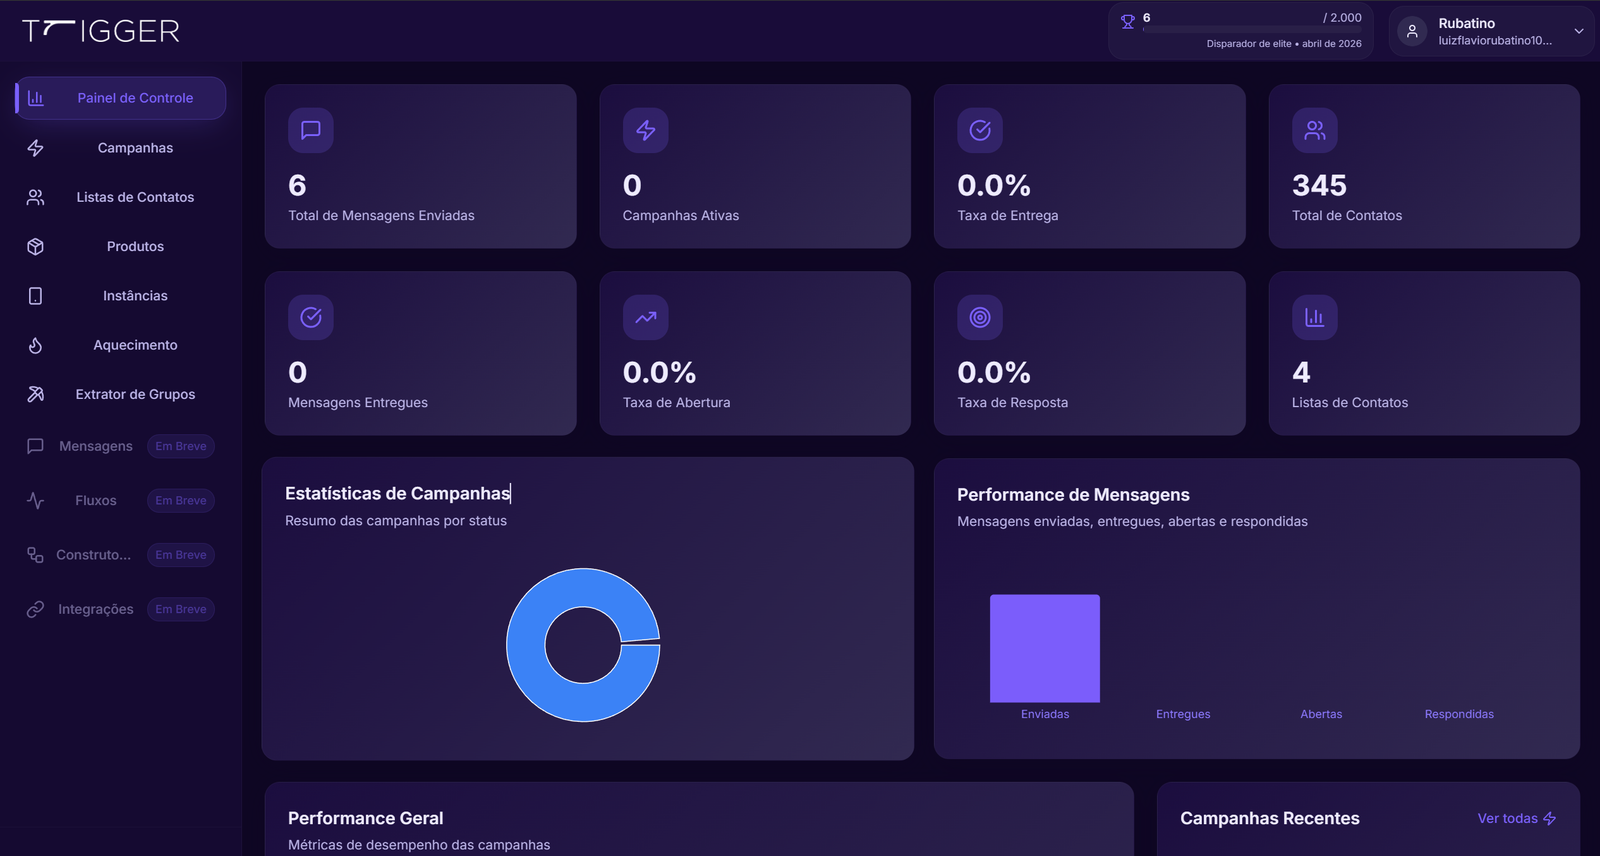Click the message quota progress bar
The height and width of the screenshot is (856, 1600).
pos(1251,30)
